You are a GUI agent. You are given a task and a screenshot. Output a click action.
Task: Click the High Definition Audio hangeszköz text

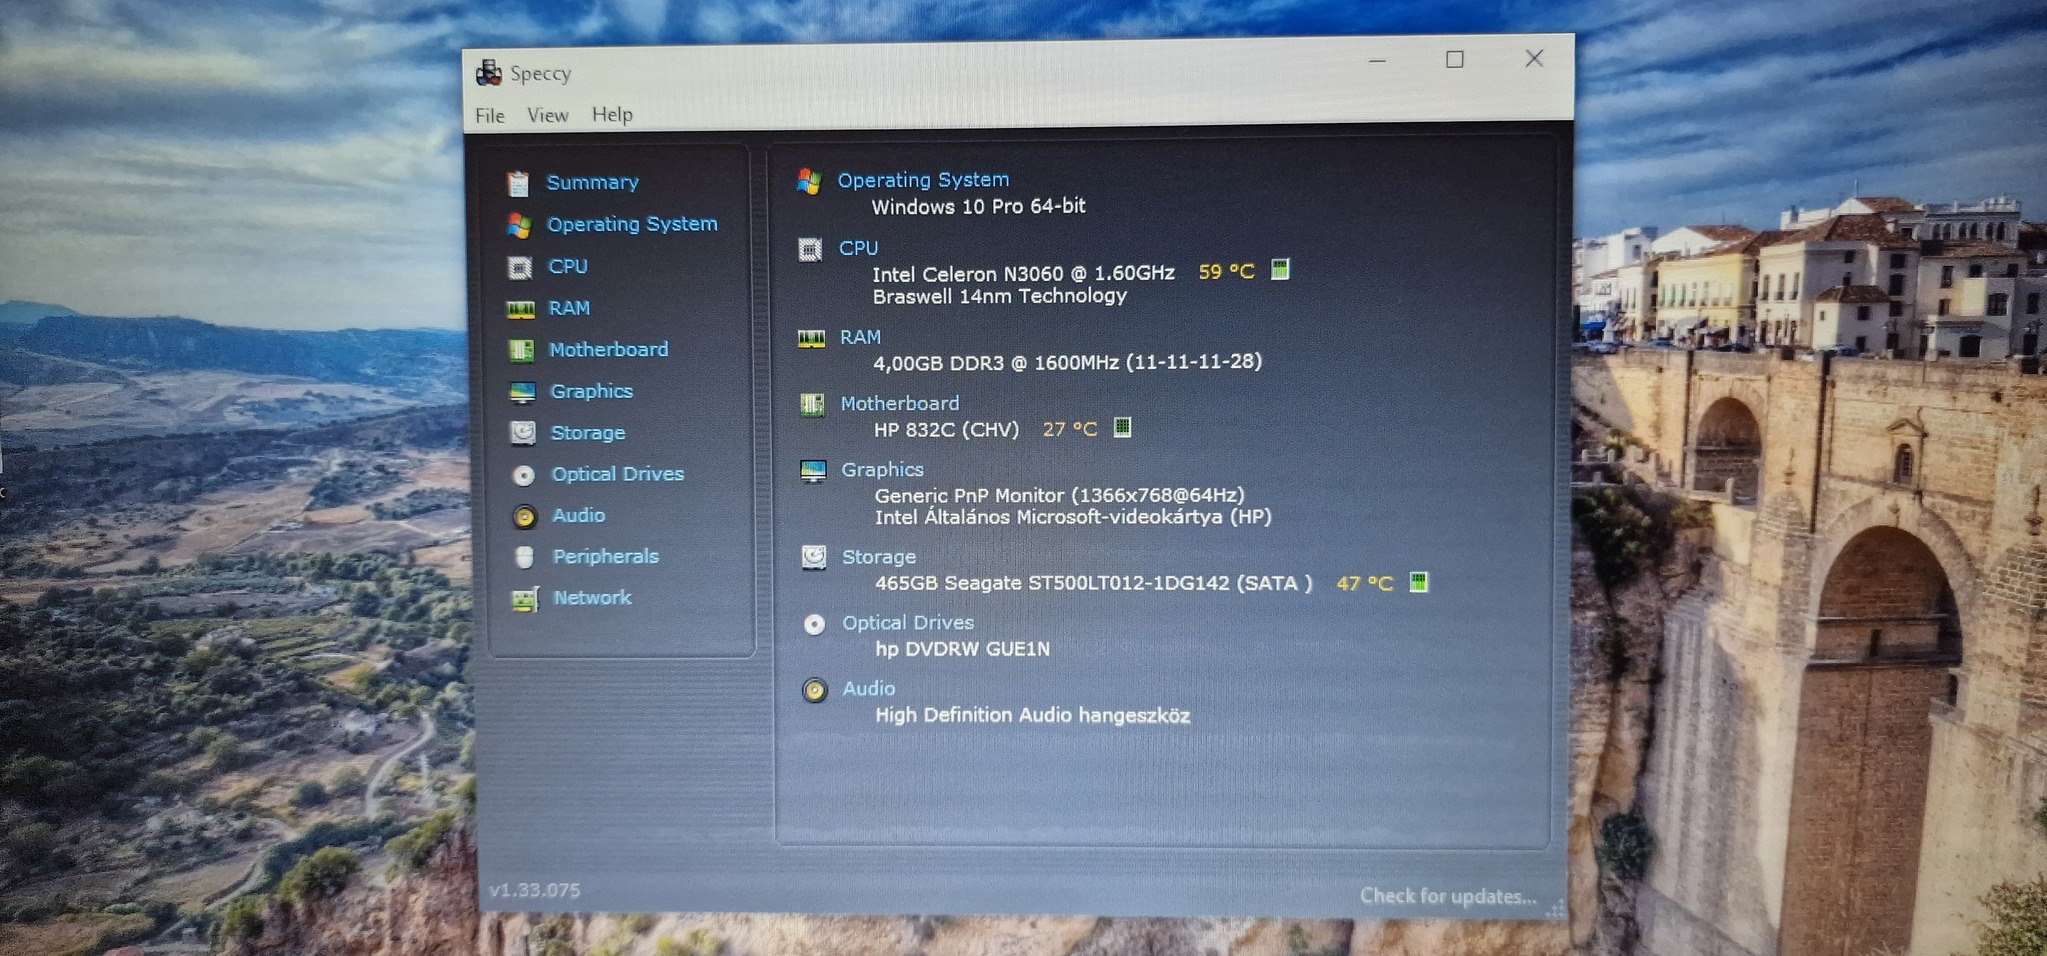pos(1033,715)
